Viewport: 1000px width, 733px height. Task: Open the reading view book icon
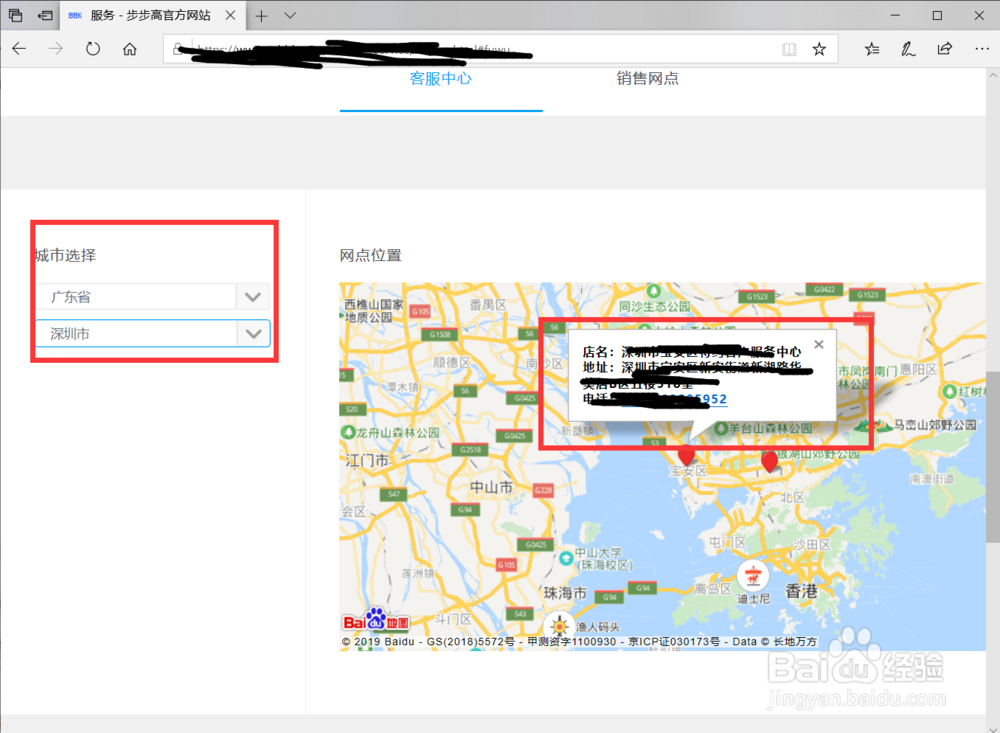790,49
